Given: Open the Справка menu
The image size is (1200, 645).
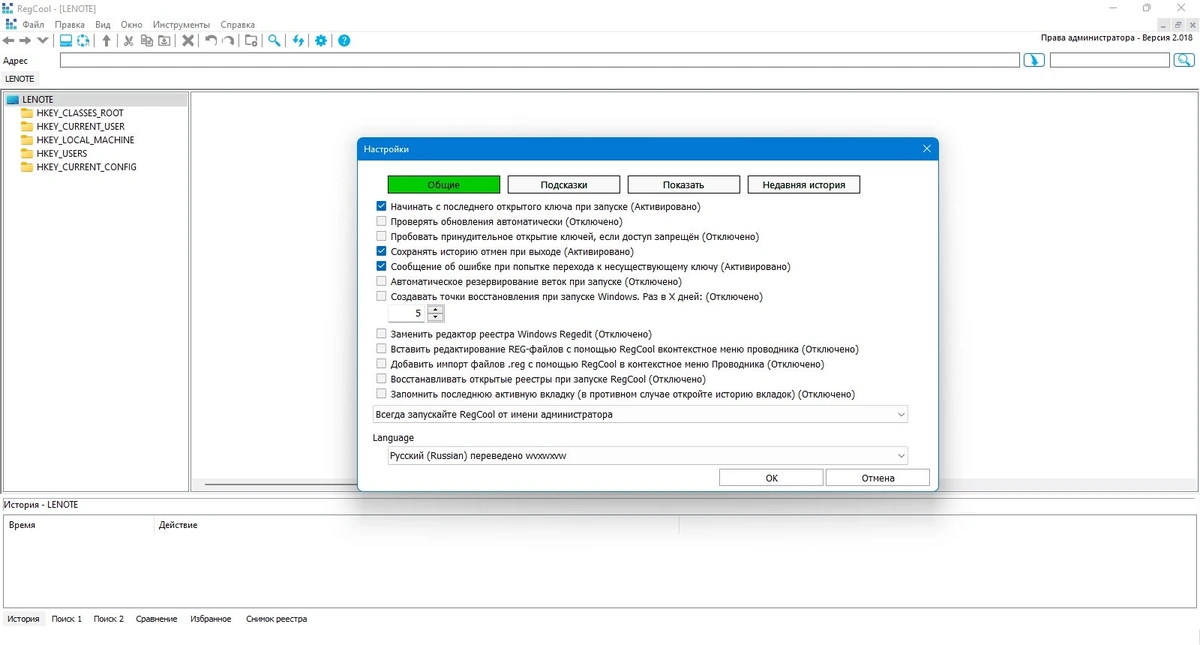Looking at the screenshot, I should pyautogui.click(x=237, y=24).
